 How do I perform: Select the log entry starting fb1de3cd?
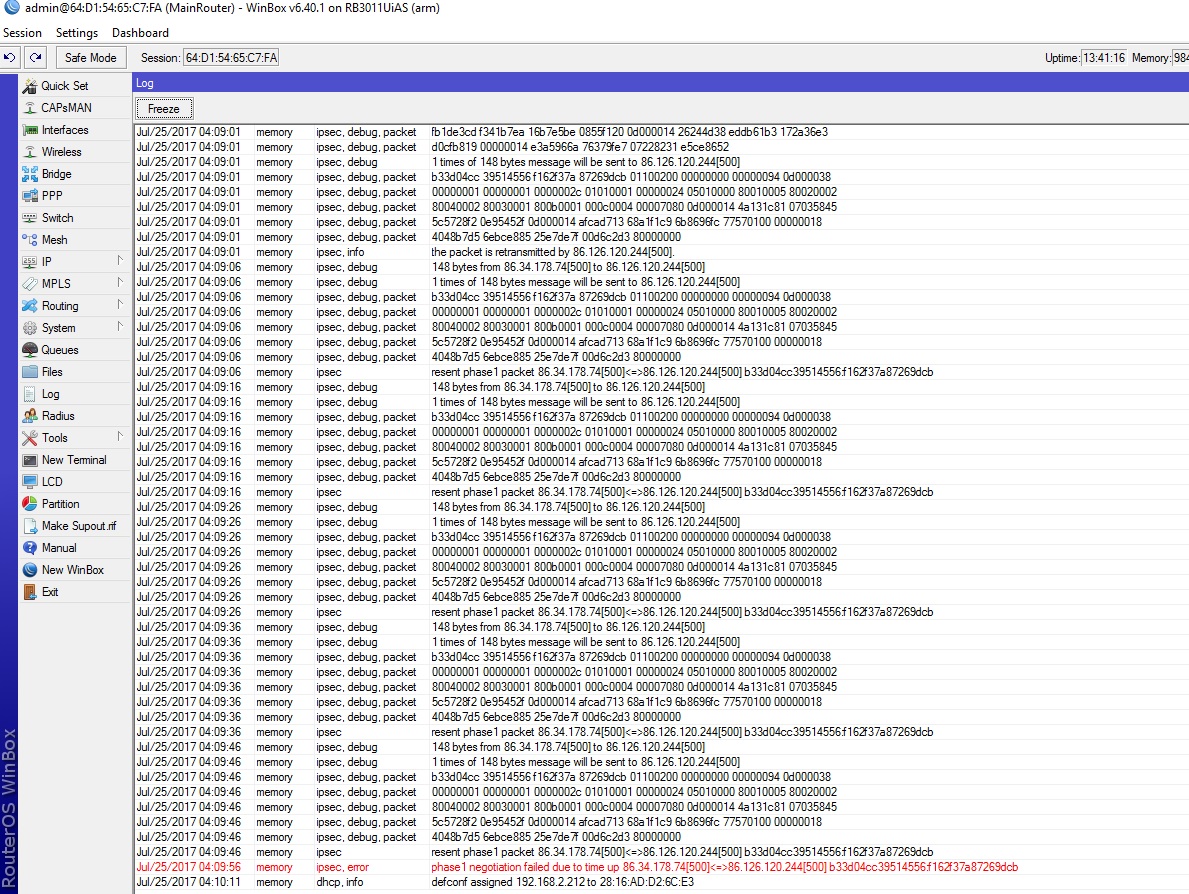[x=660, y=131]
